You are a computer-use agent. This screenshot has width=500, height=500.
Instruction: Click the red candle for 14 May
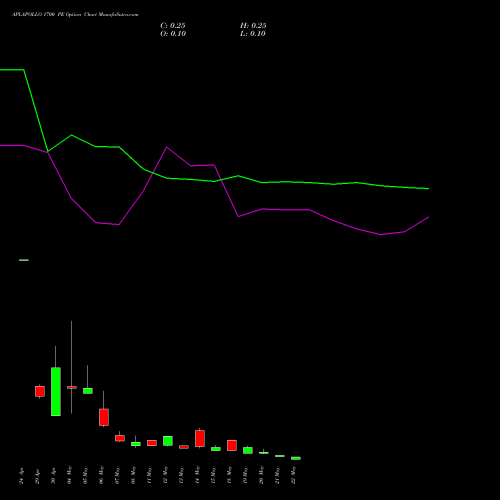coord(200,438)
